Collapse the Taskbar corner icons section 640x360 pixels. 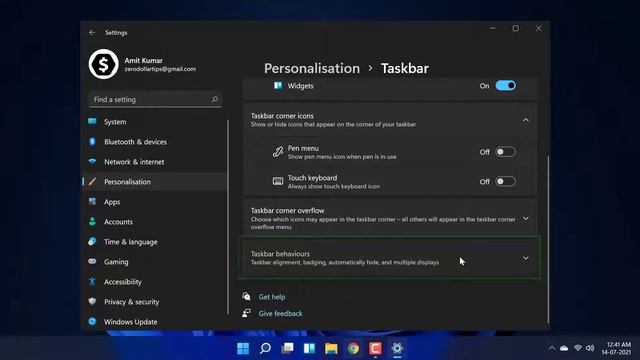(526, 120)
